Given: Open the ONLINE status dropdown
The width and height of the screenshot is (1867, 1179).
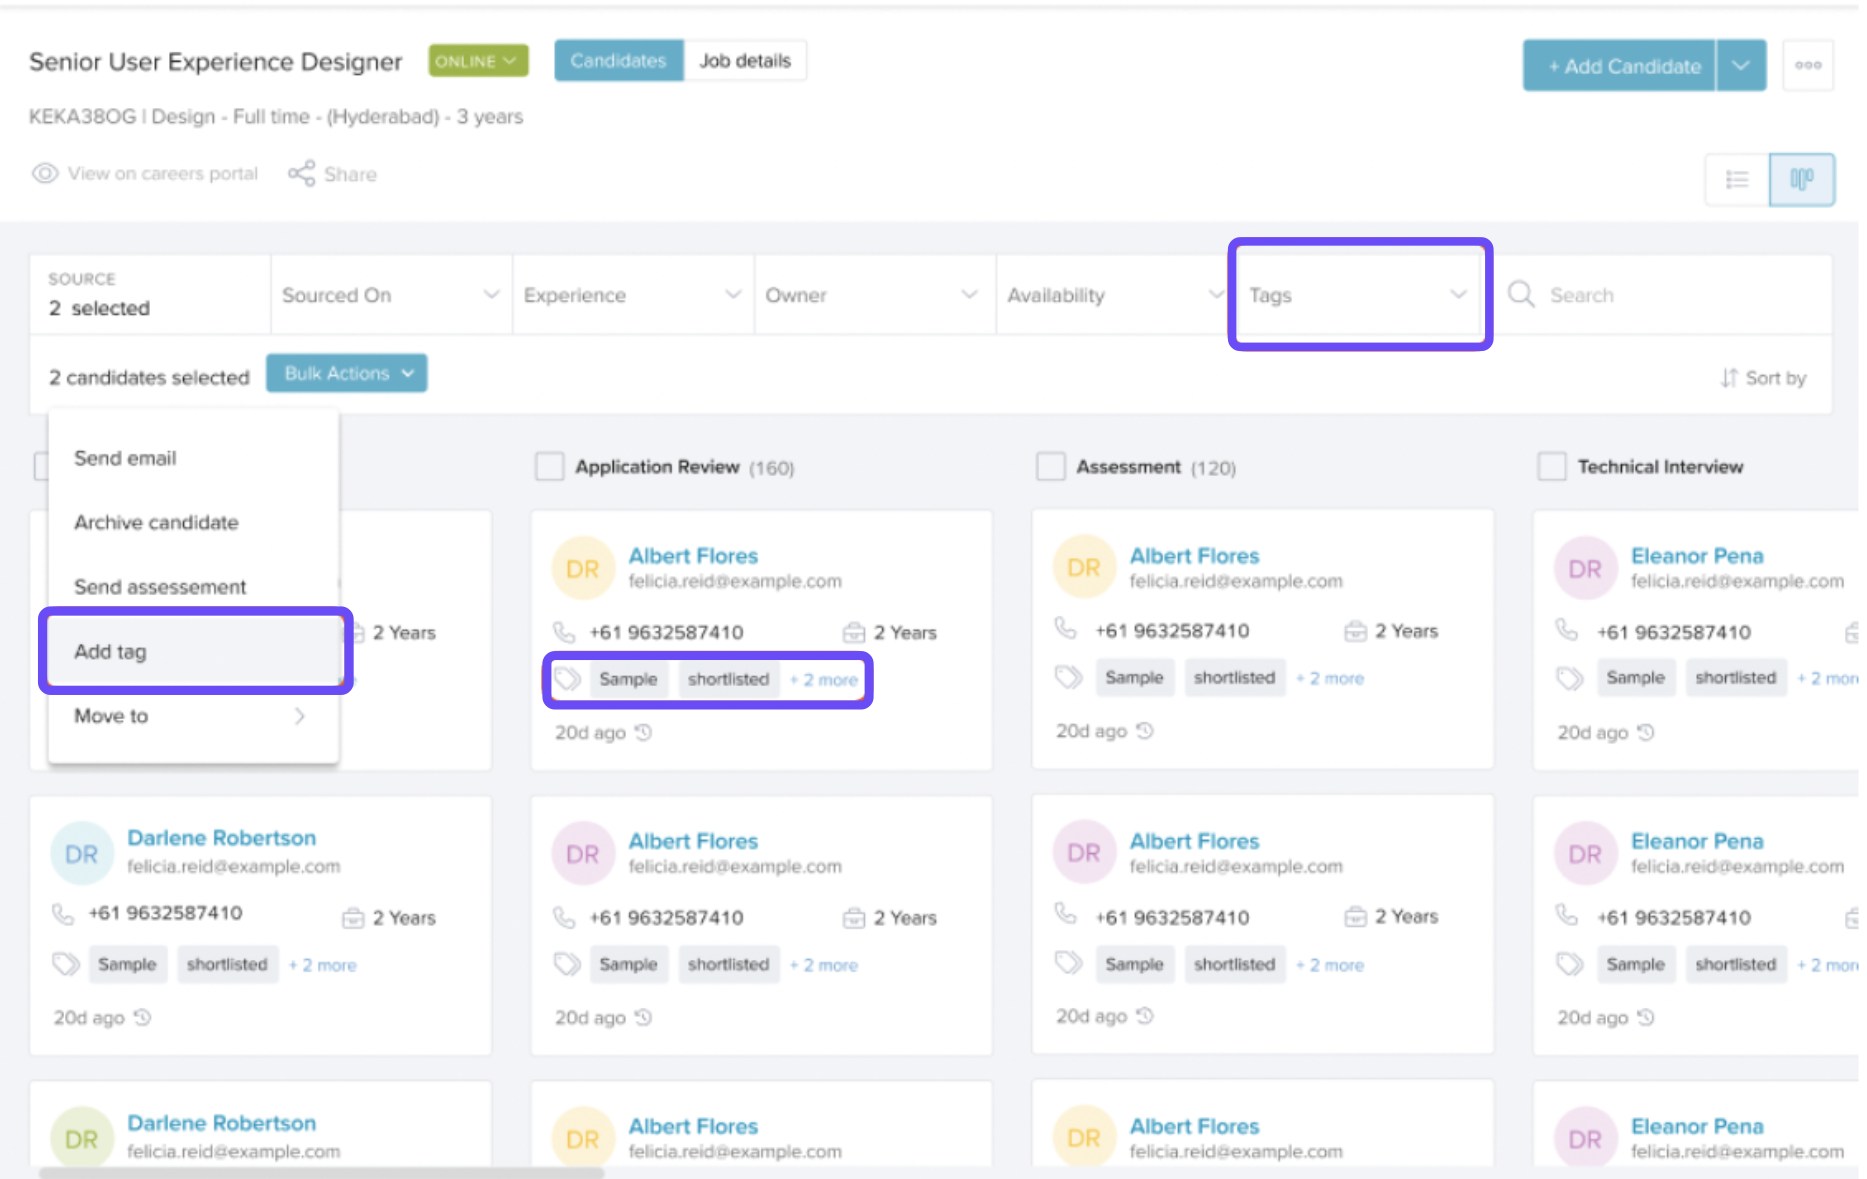Looking at the screenshot, I should click(477, 61).
